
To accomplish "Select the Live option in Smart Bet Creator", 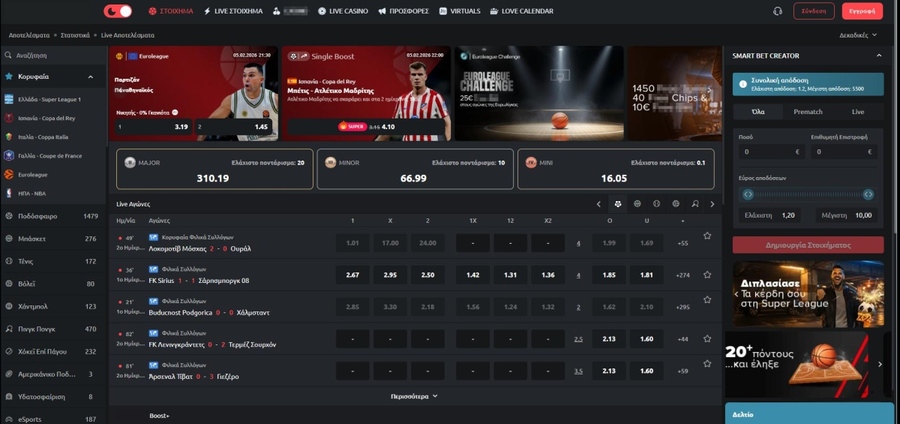I will tap(858, 112).
